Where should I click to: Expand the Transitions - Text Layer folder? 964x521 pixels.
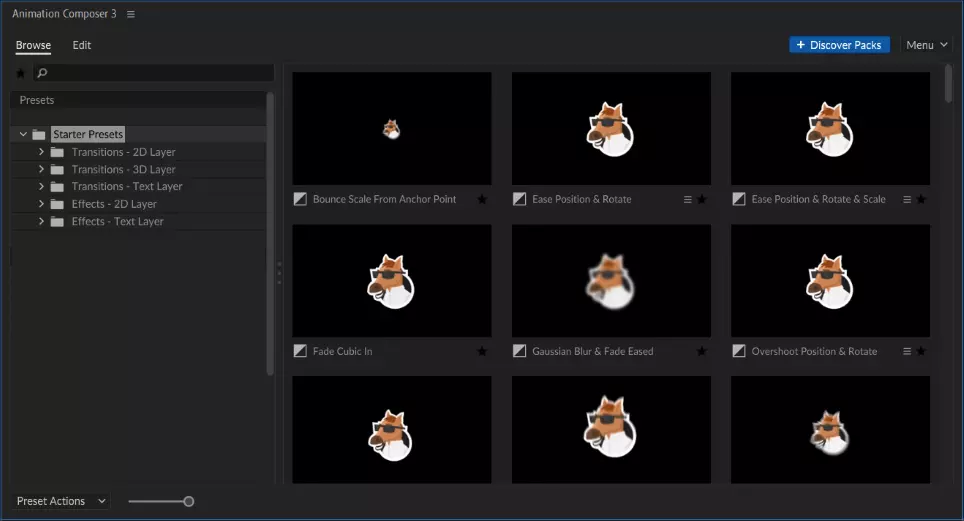(x=41, y=186)
